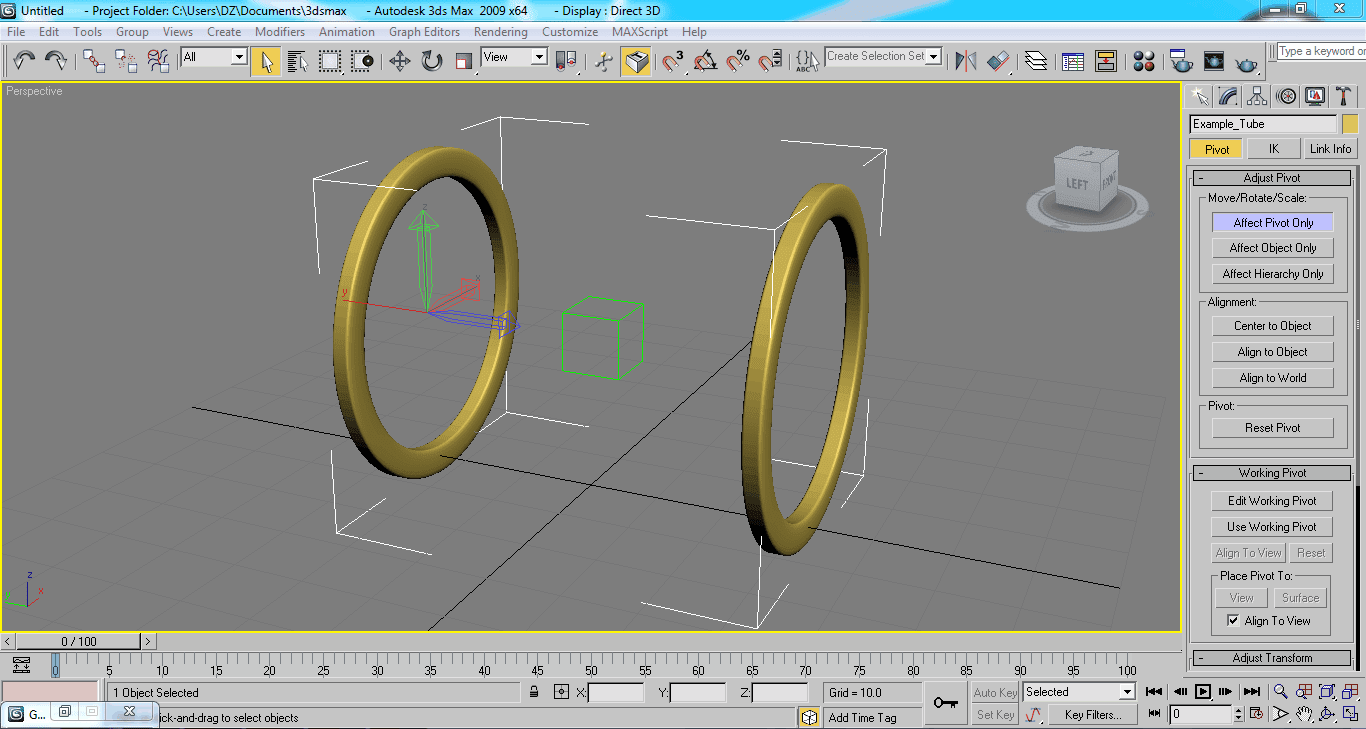Image resolution: width=1366 pixels, height=729 pixels.
Task: Click the 0 / 100 time slider
Action: tap(80, 642)
